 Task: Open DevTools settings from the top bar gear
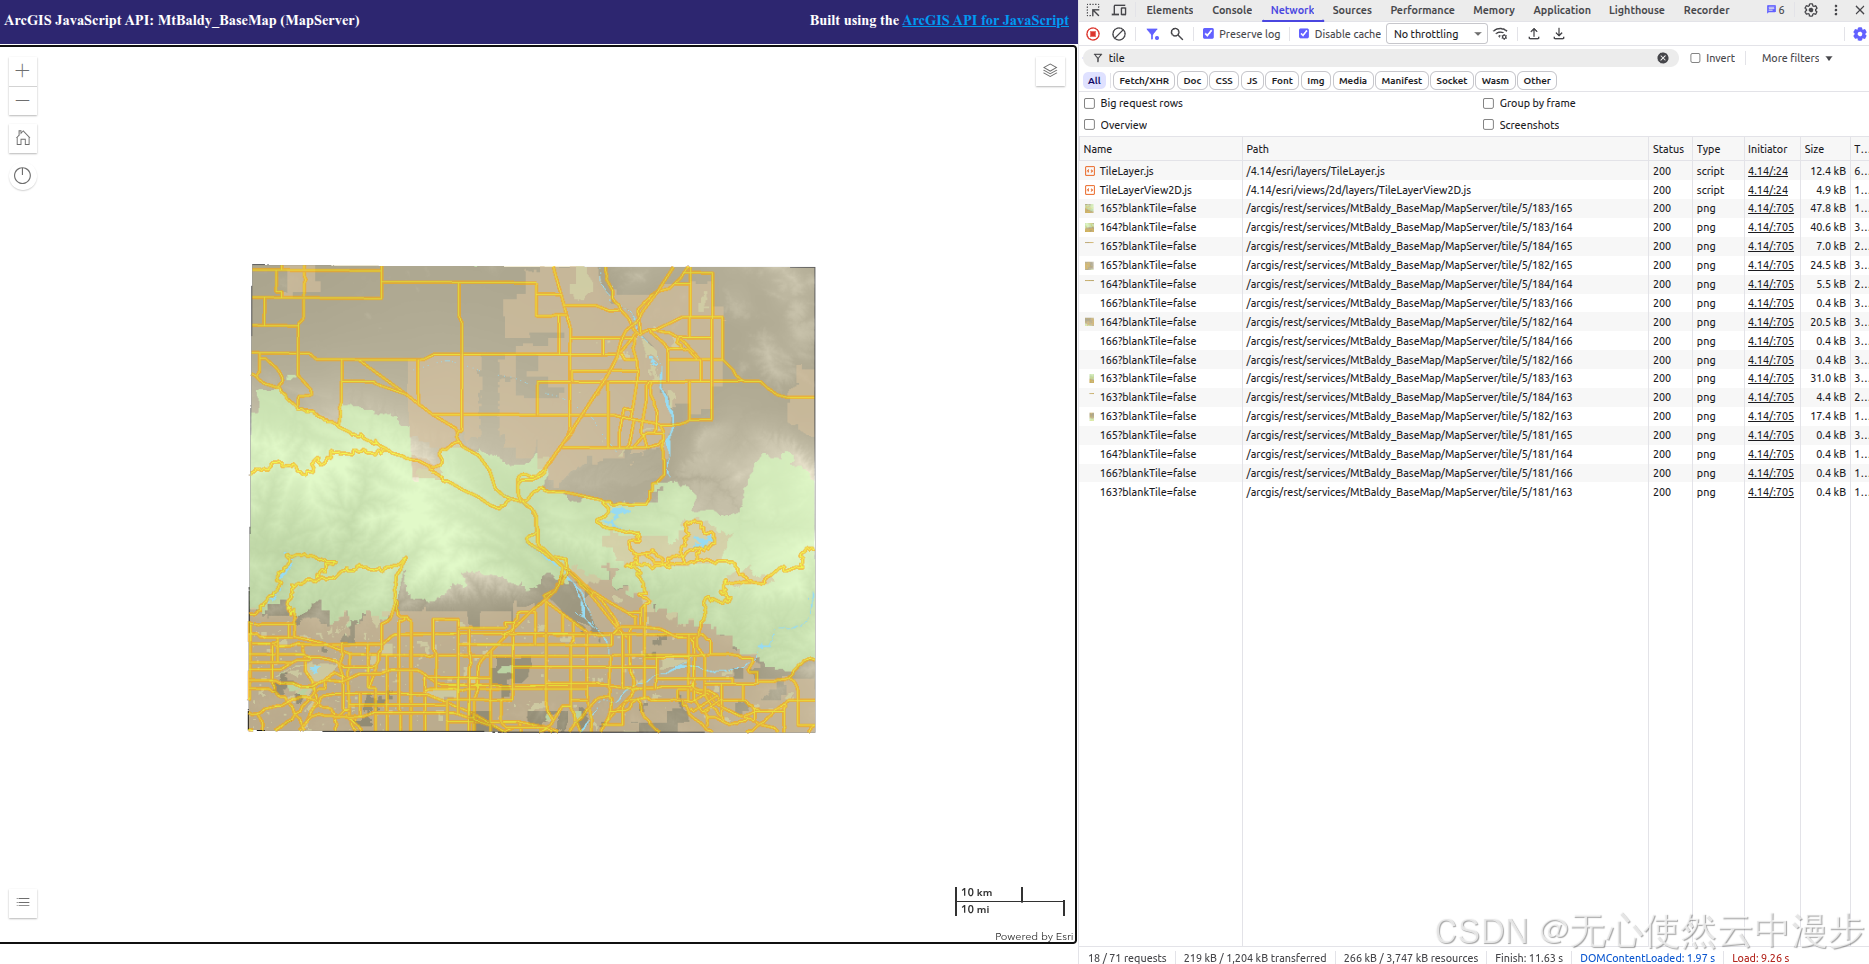1811,10
